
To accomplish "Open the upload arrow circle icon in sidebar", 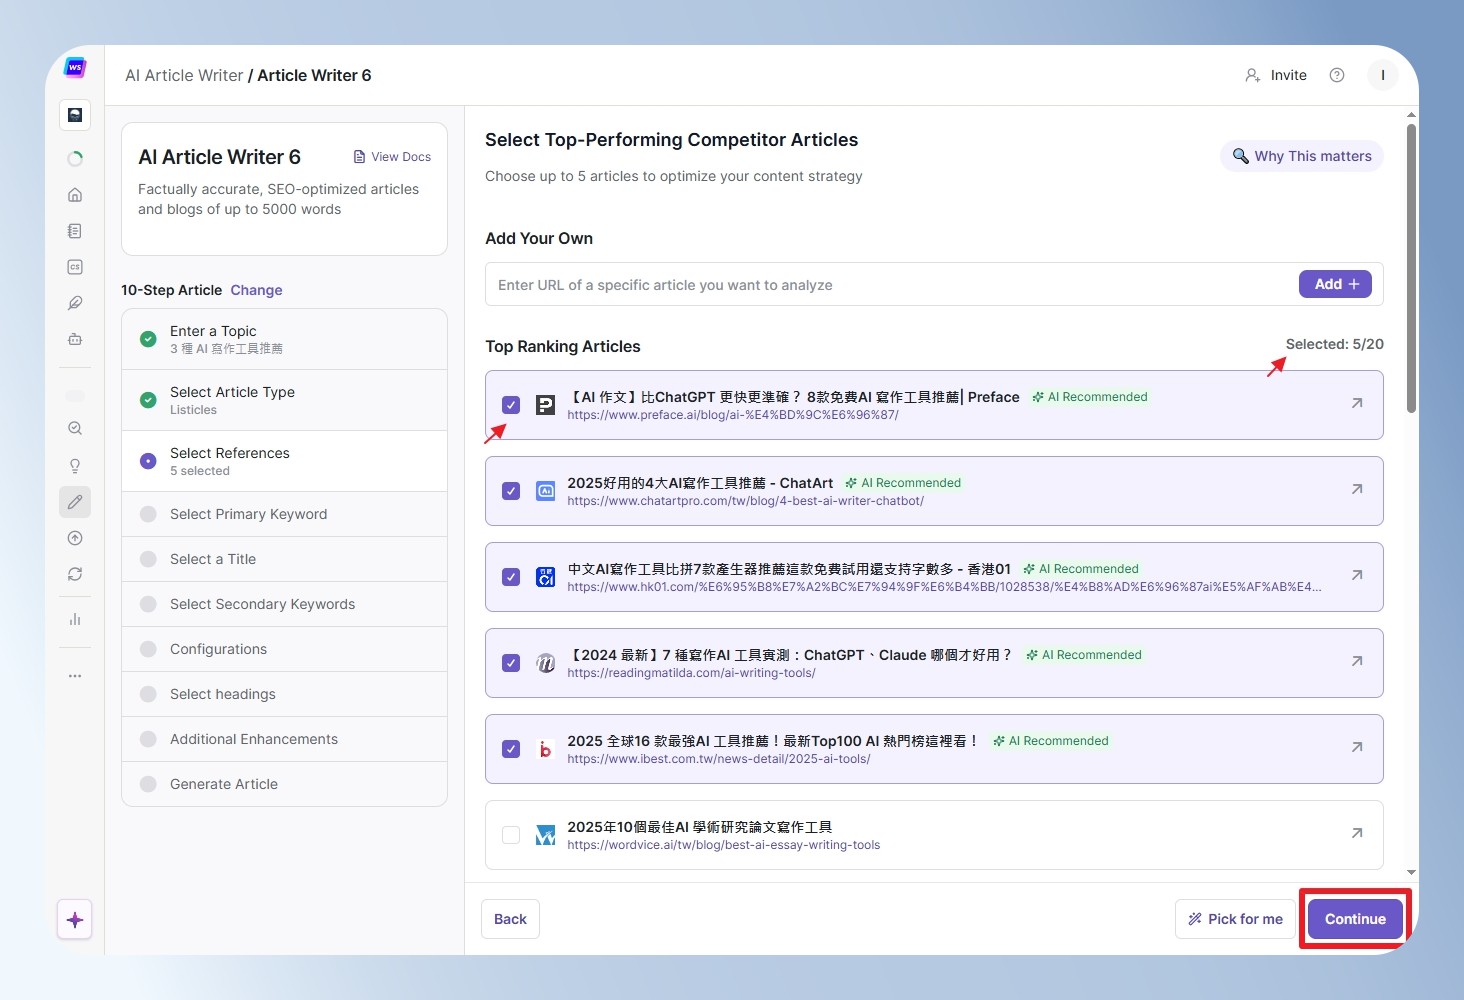I will point(75,538).
